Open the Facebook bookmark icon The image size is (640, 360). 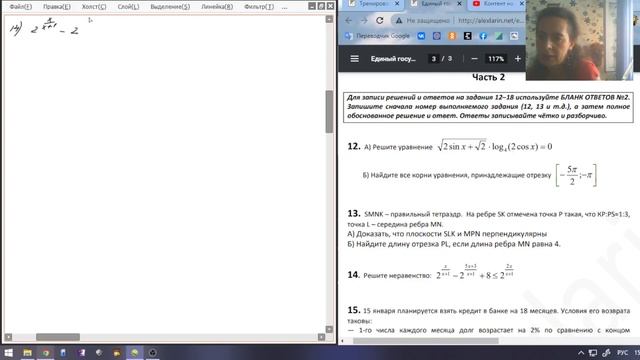tap(483, 36)
